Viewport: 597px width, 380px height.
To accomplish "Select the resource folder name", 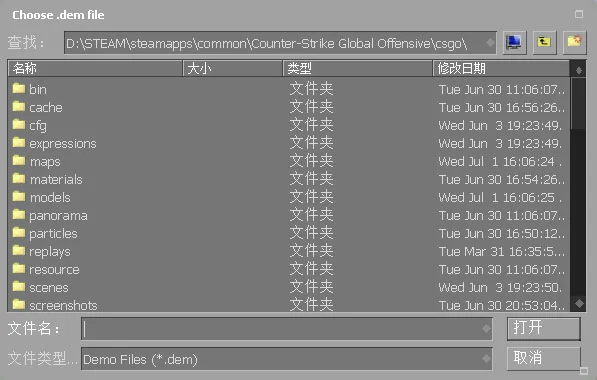I will pos(54,270).
